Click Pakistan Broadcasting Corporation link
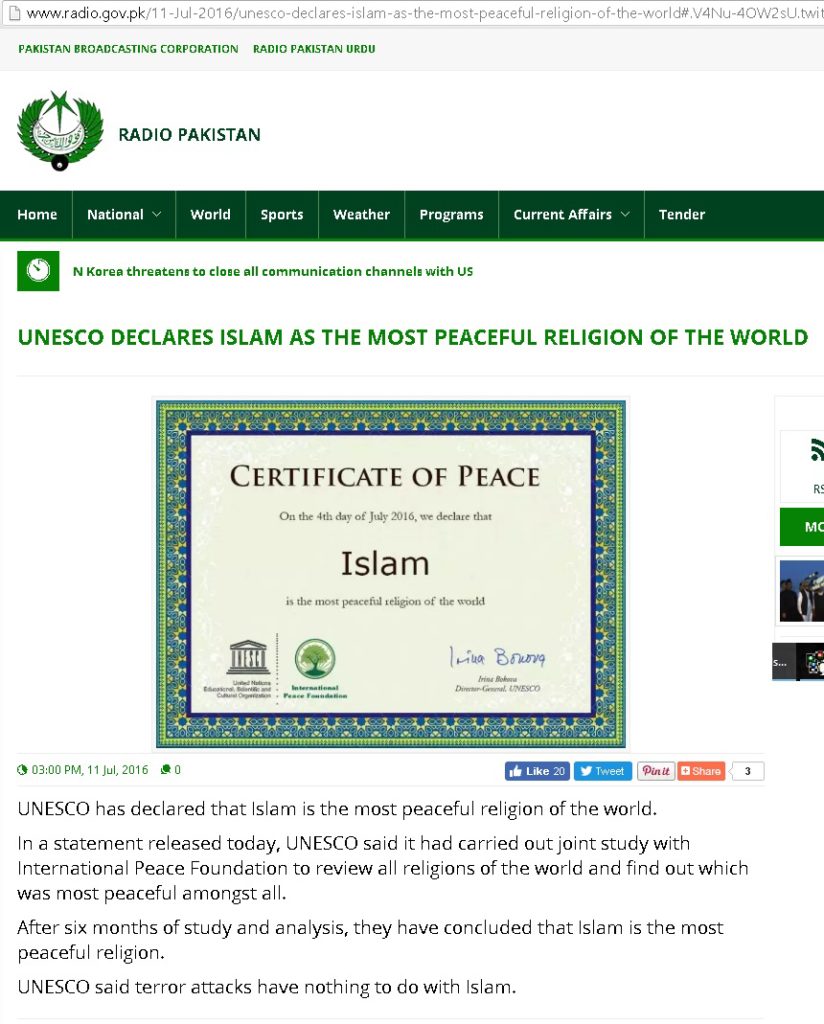This screenshot has height=1024, width=824. click(x=128, y=49)
